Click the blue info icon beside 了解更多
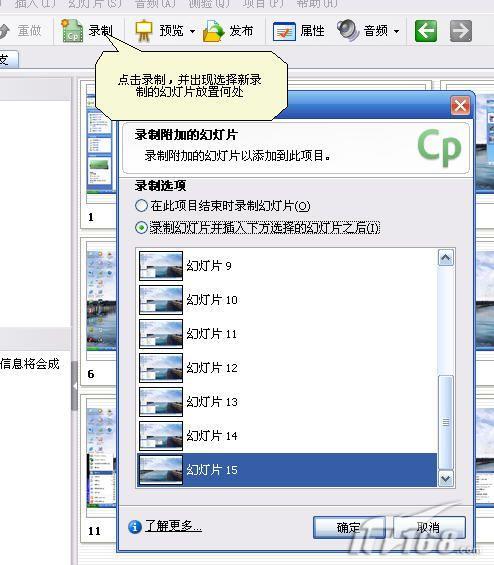This screenshot has height=565, width=494. (x=135, y=527)
